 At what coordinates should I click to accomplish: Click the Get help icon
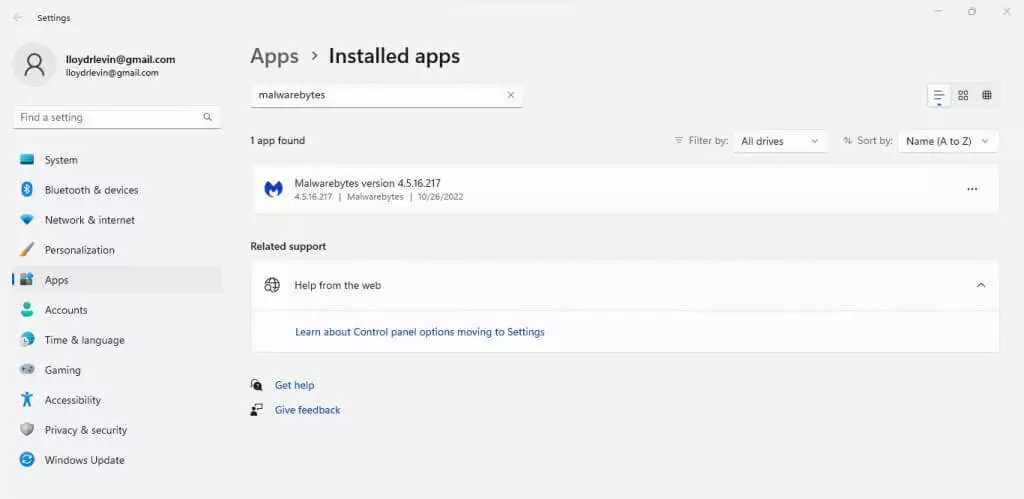coord(257,385)
